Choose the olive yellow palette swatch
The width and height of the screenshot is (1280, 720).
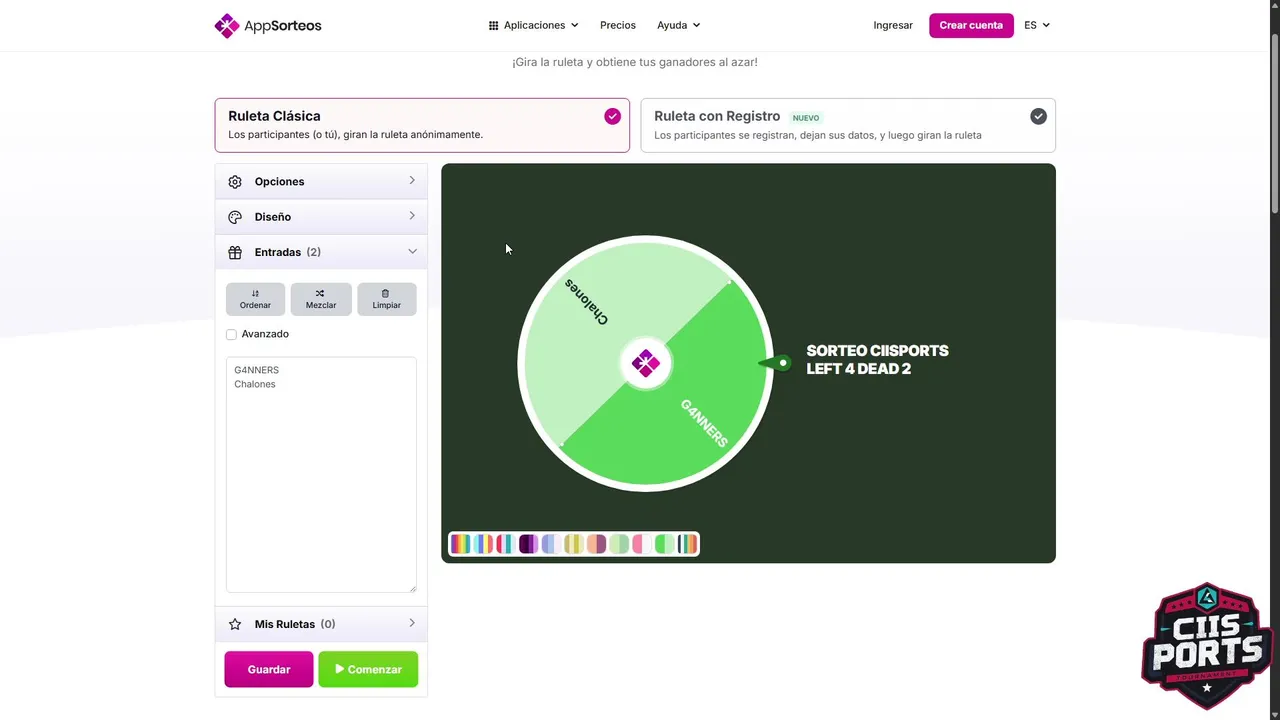(x=574, y=544)
